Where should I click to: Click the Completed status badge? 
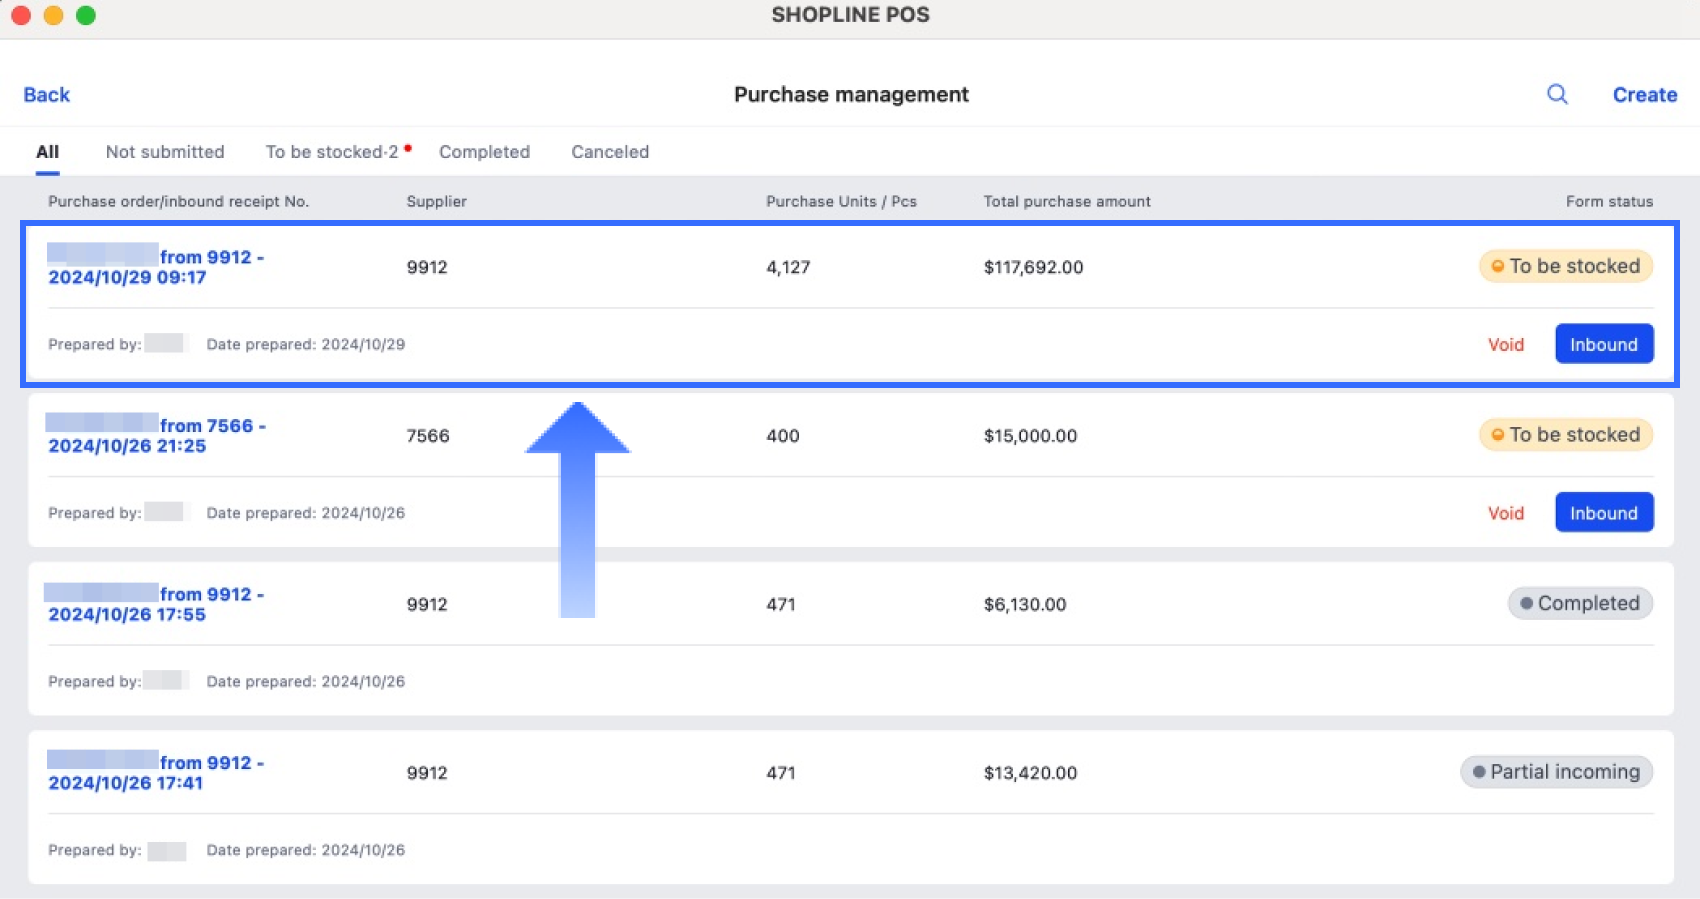1579,603
